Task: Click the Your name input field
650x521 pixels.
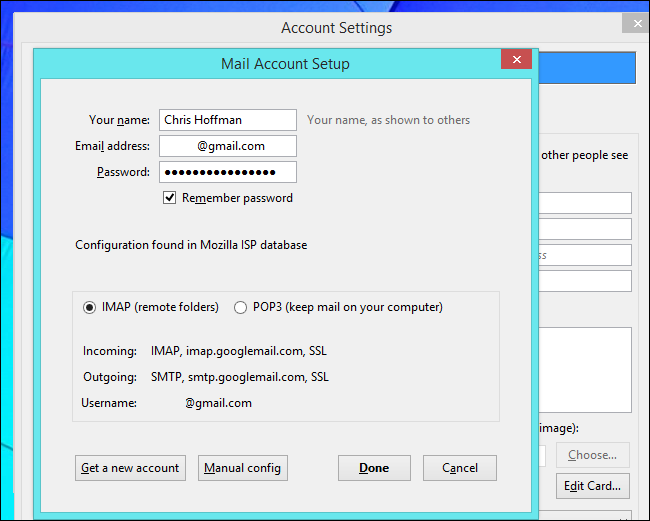Action: click(228, 120)
